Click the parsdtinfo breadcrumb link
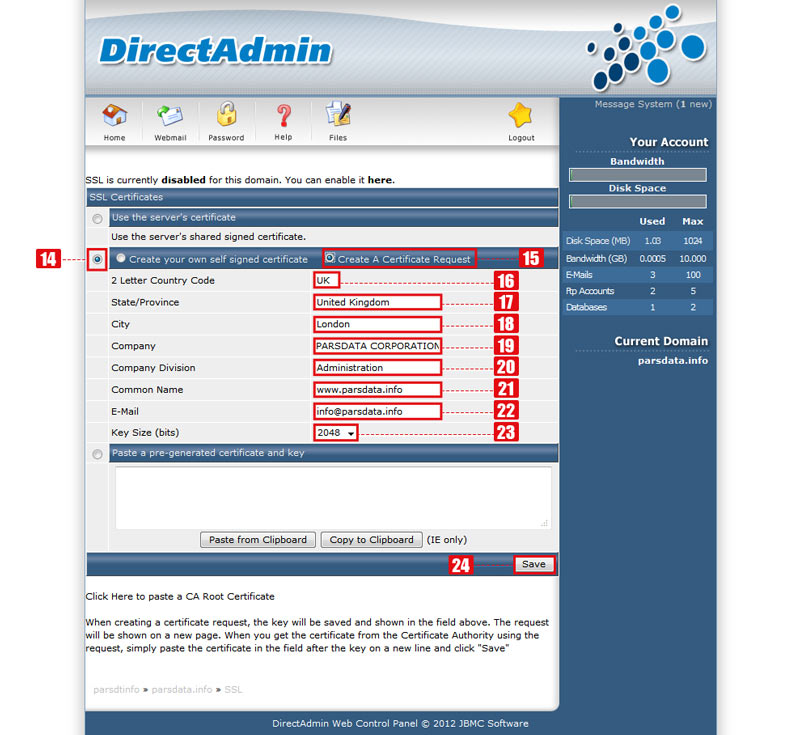 point(116,690)
